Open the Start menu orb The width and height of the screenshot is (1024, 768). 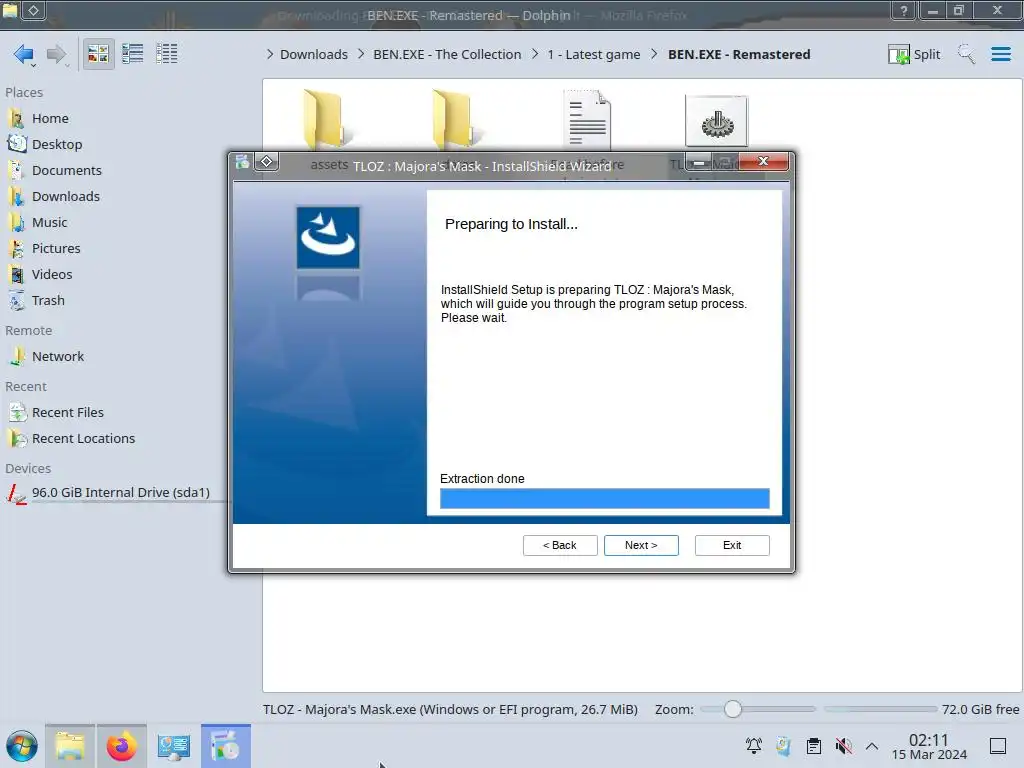(22, 746)
